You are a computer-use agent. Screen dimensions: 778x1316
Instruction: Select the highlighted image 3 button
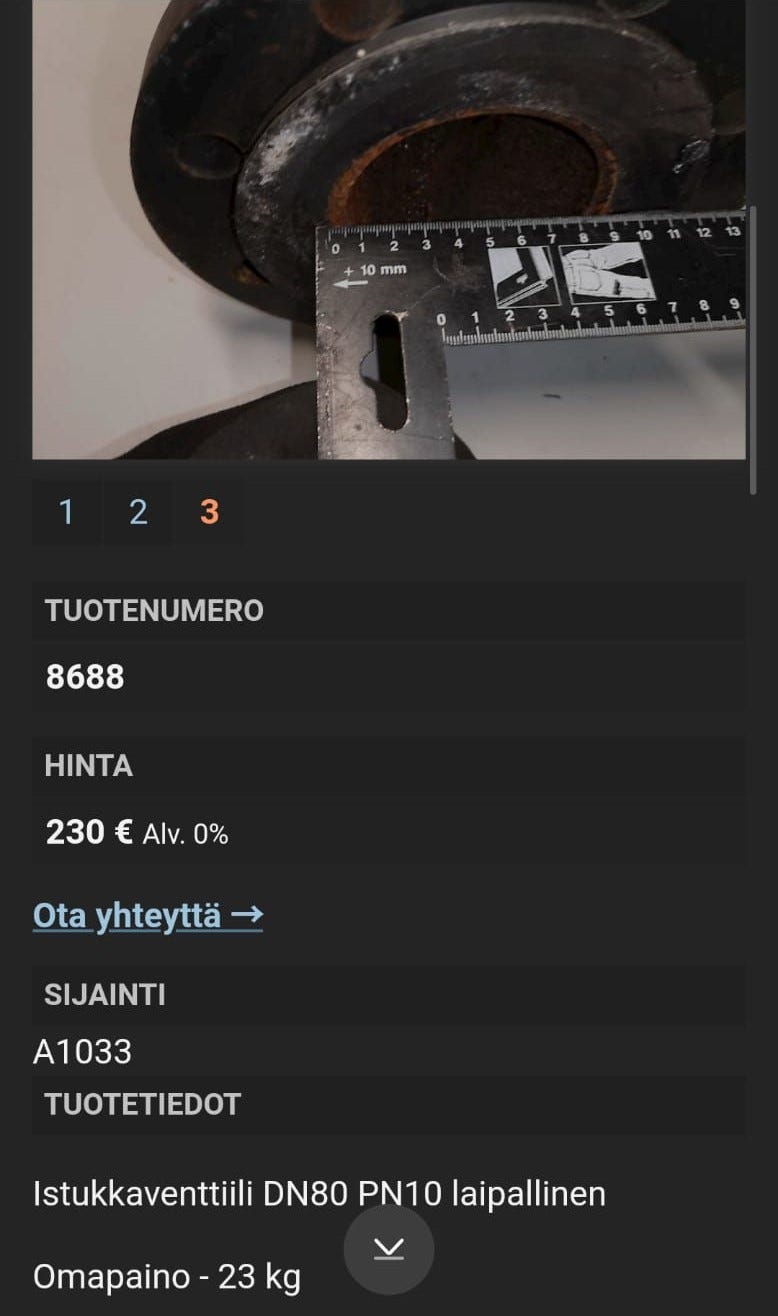209,512
